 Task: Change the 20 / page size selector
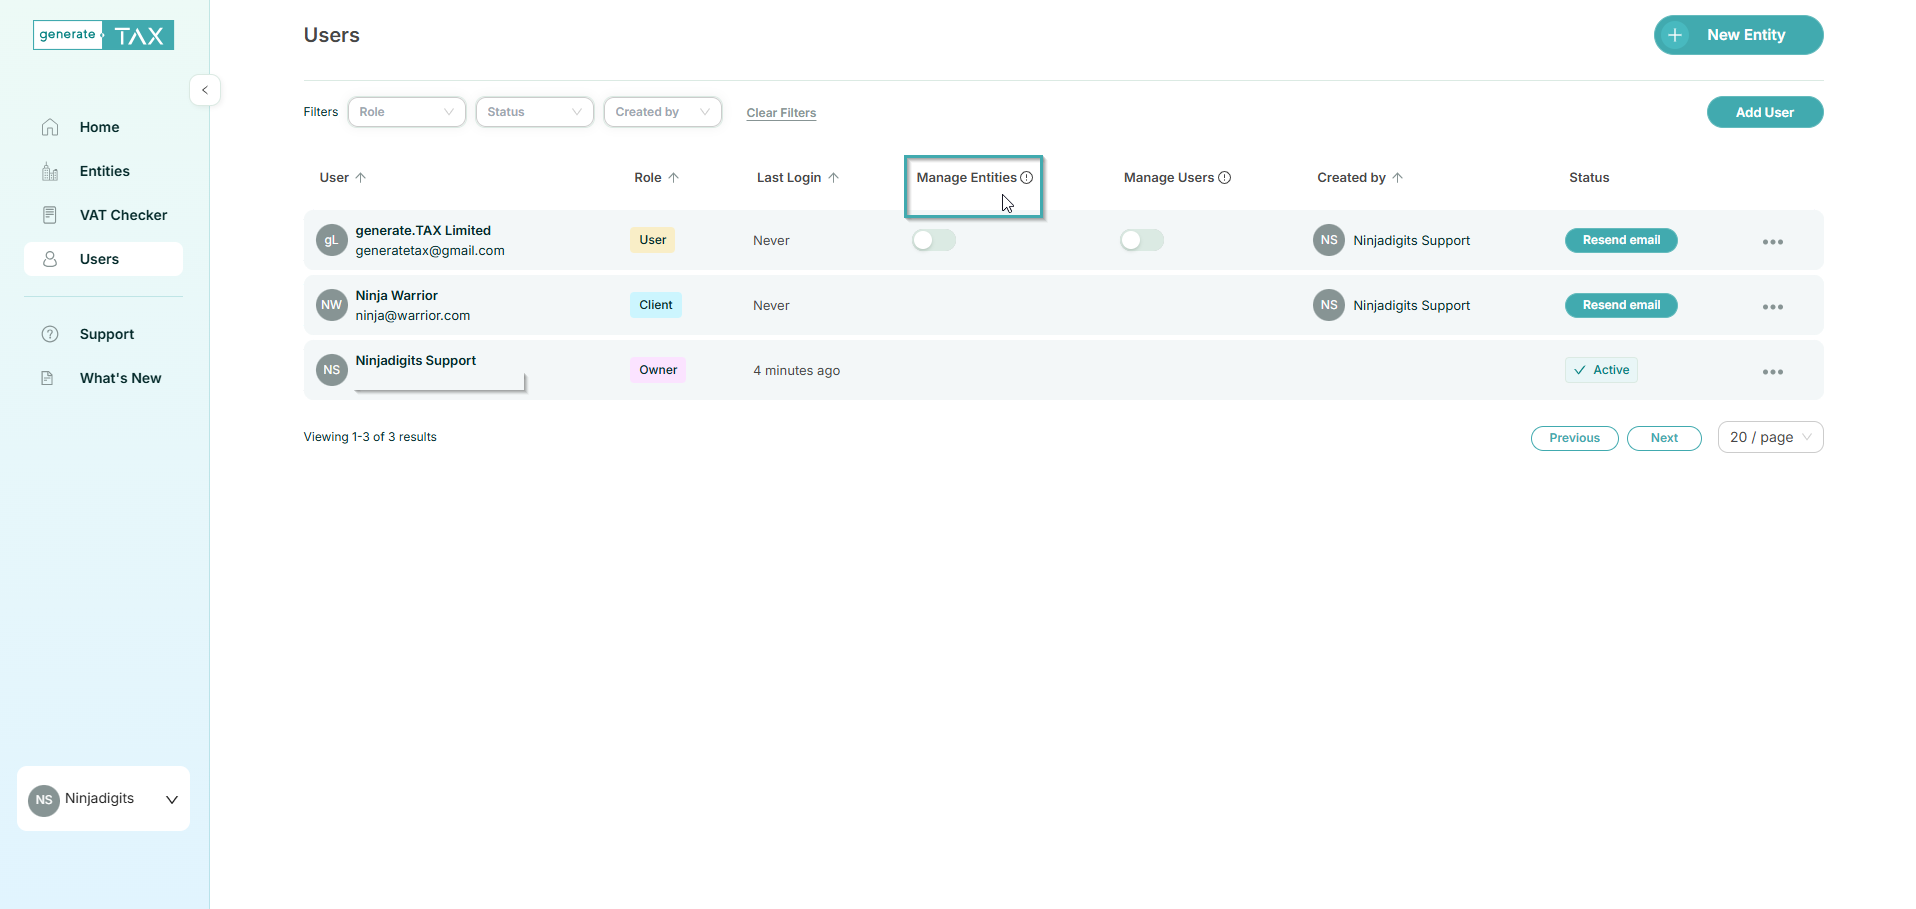[1769, 437]
